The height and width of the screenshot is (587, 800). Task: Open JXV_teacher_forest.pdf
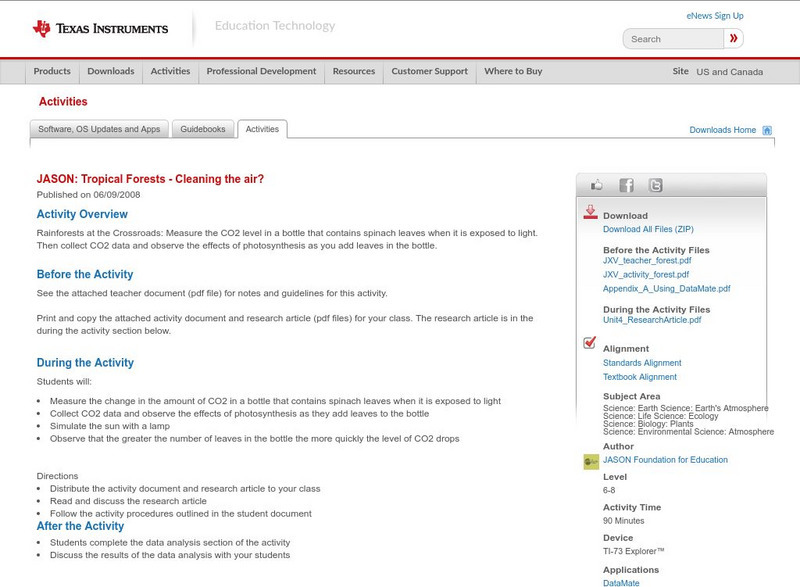[x=647, y=261]
